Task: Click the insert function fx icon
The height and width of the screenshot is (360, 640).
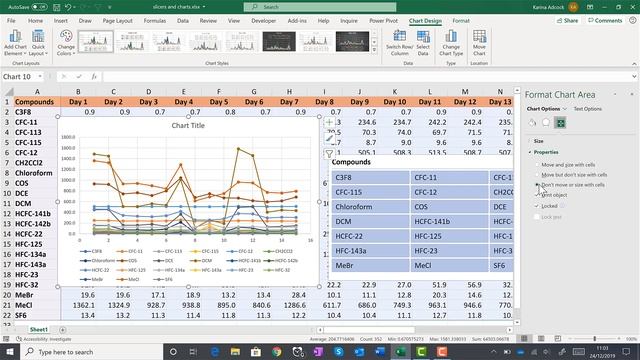Action: coord(94,76)
